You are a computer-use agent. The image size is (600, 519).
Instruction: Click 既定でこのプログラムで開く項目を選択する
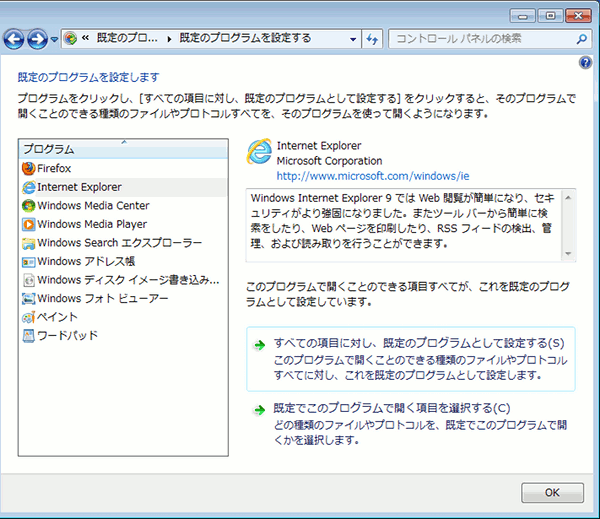[x=391, y=408]
